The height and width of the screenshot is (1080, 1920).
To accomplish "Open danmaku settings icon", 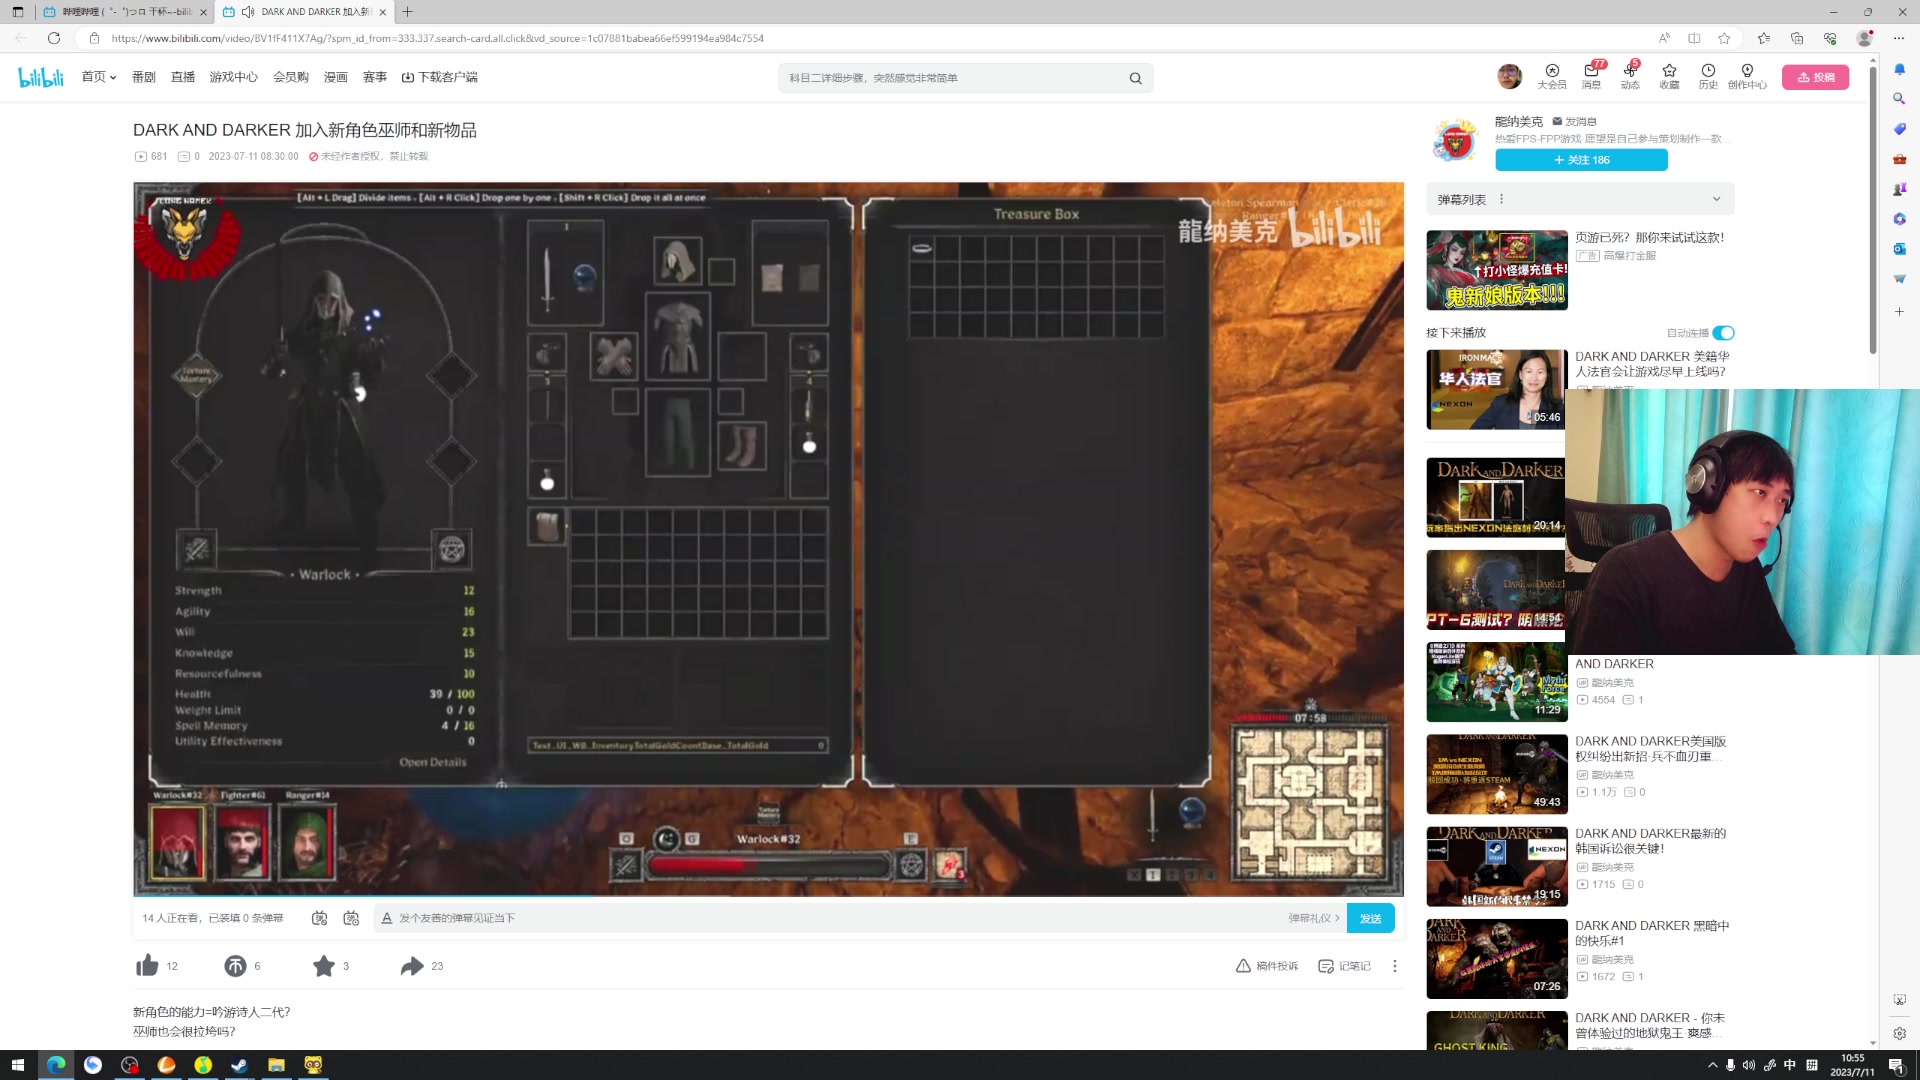I will click(351, 918).
